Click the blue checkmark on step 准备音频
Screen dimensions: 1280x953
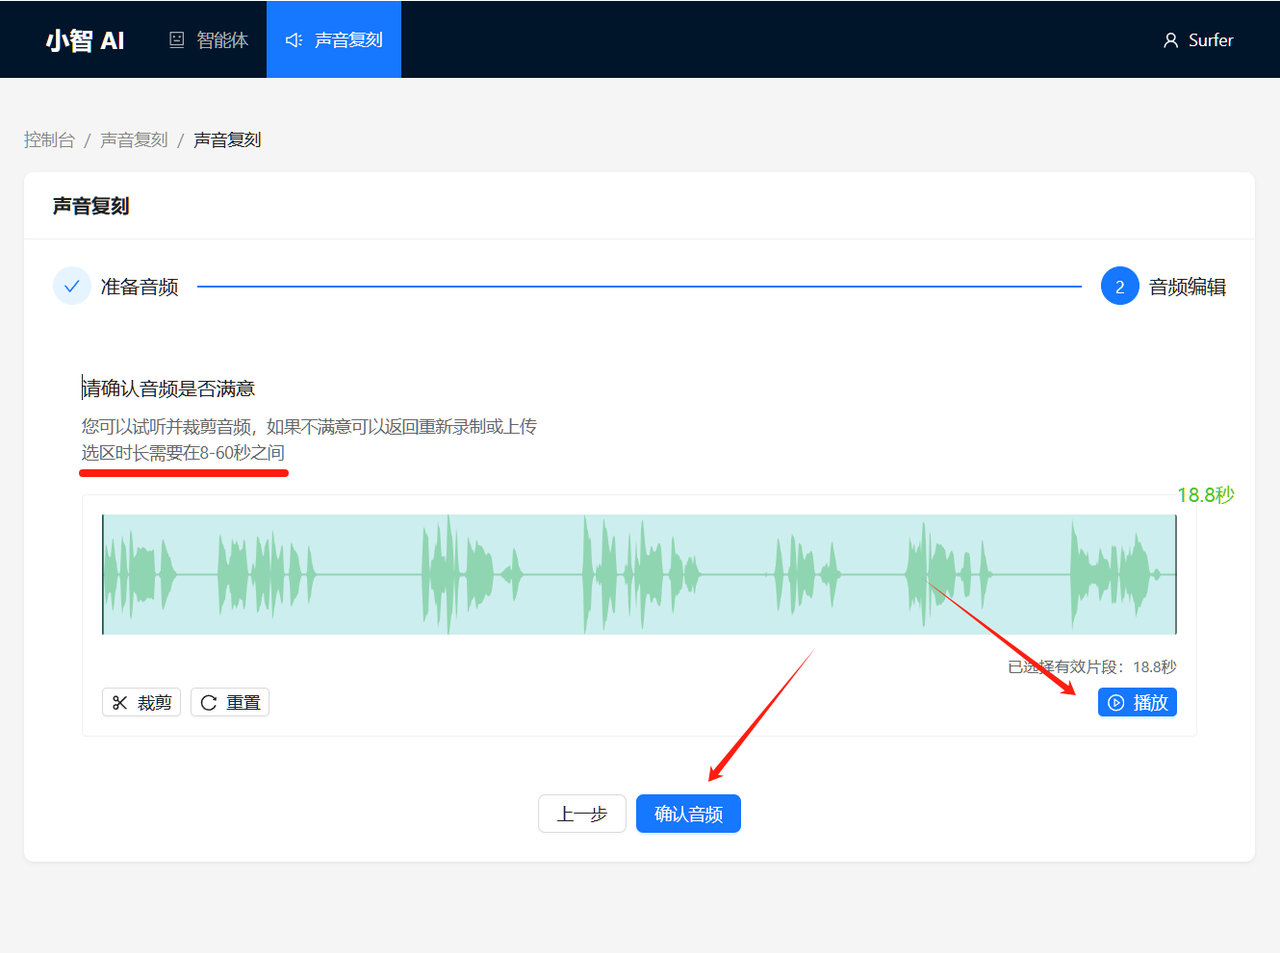(71, 285)
